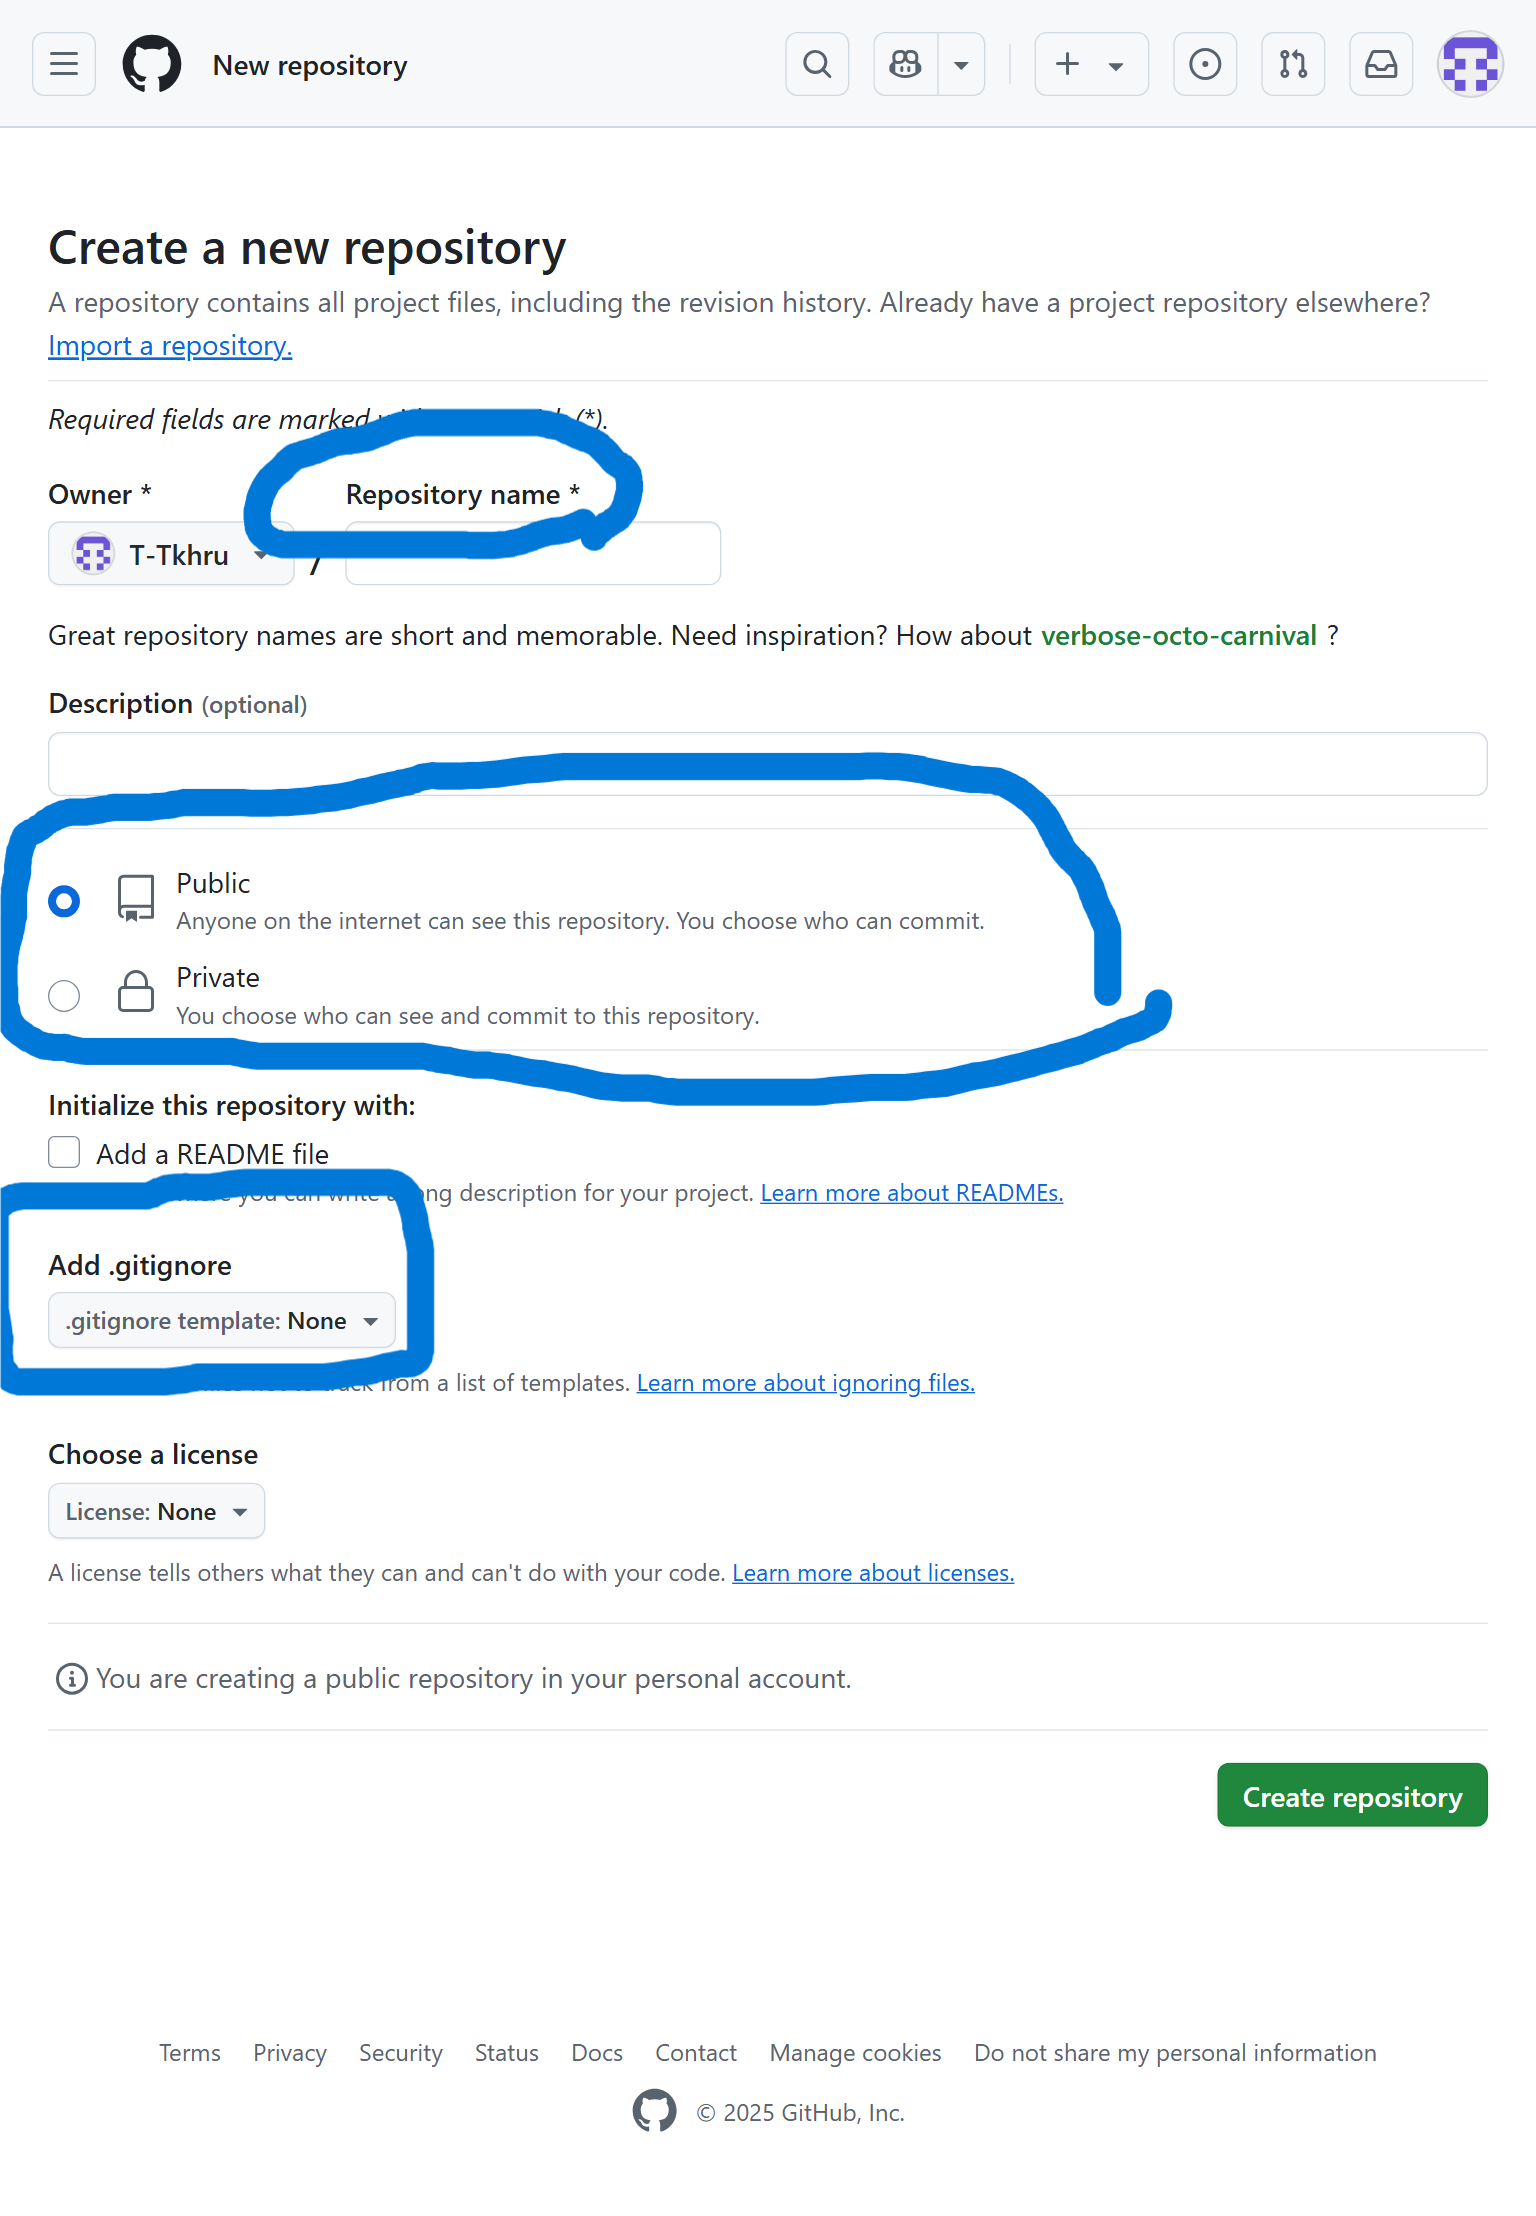This screenshot has height=2216, width=1536.
Task: Open the notifications inbox
Action: (x=1380, y=64)
